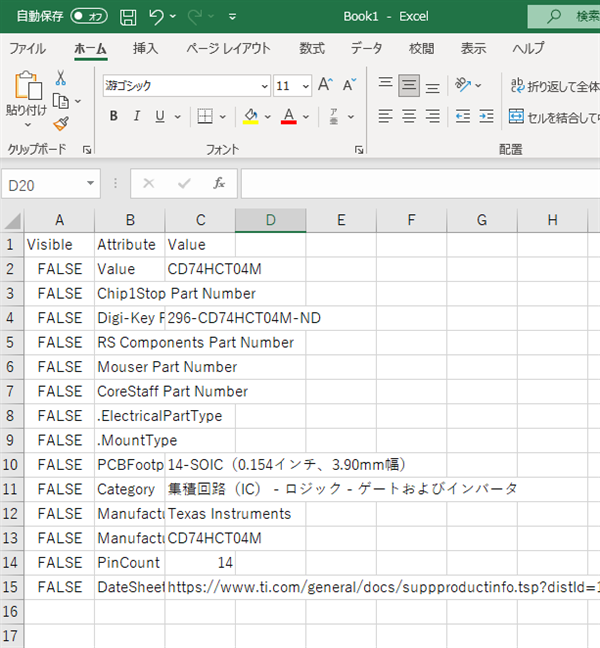Click the Font Color A icon

pyautogui.click(x=289, y=116)
